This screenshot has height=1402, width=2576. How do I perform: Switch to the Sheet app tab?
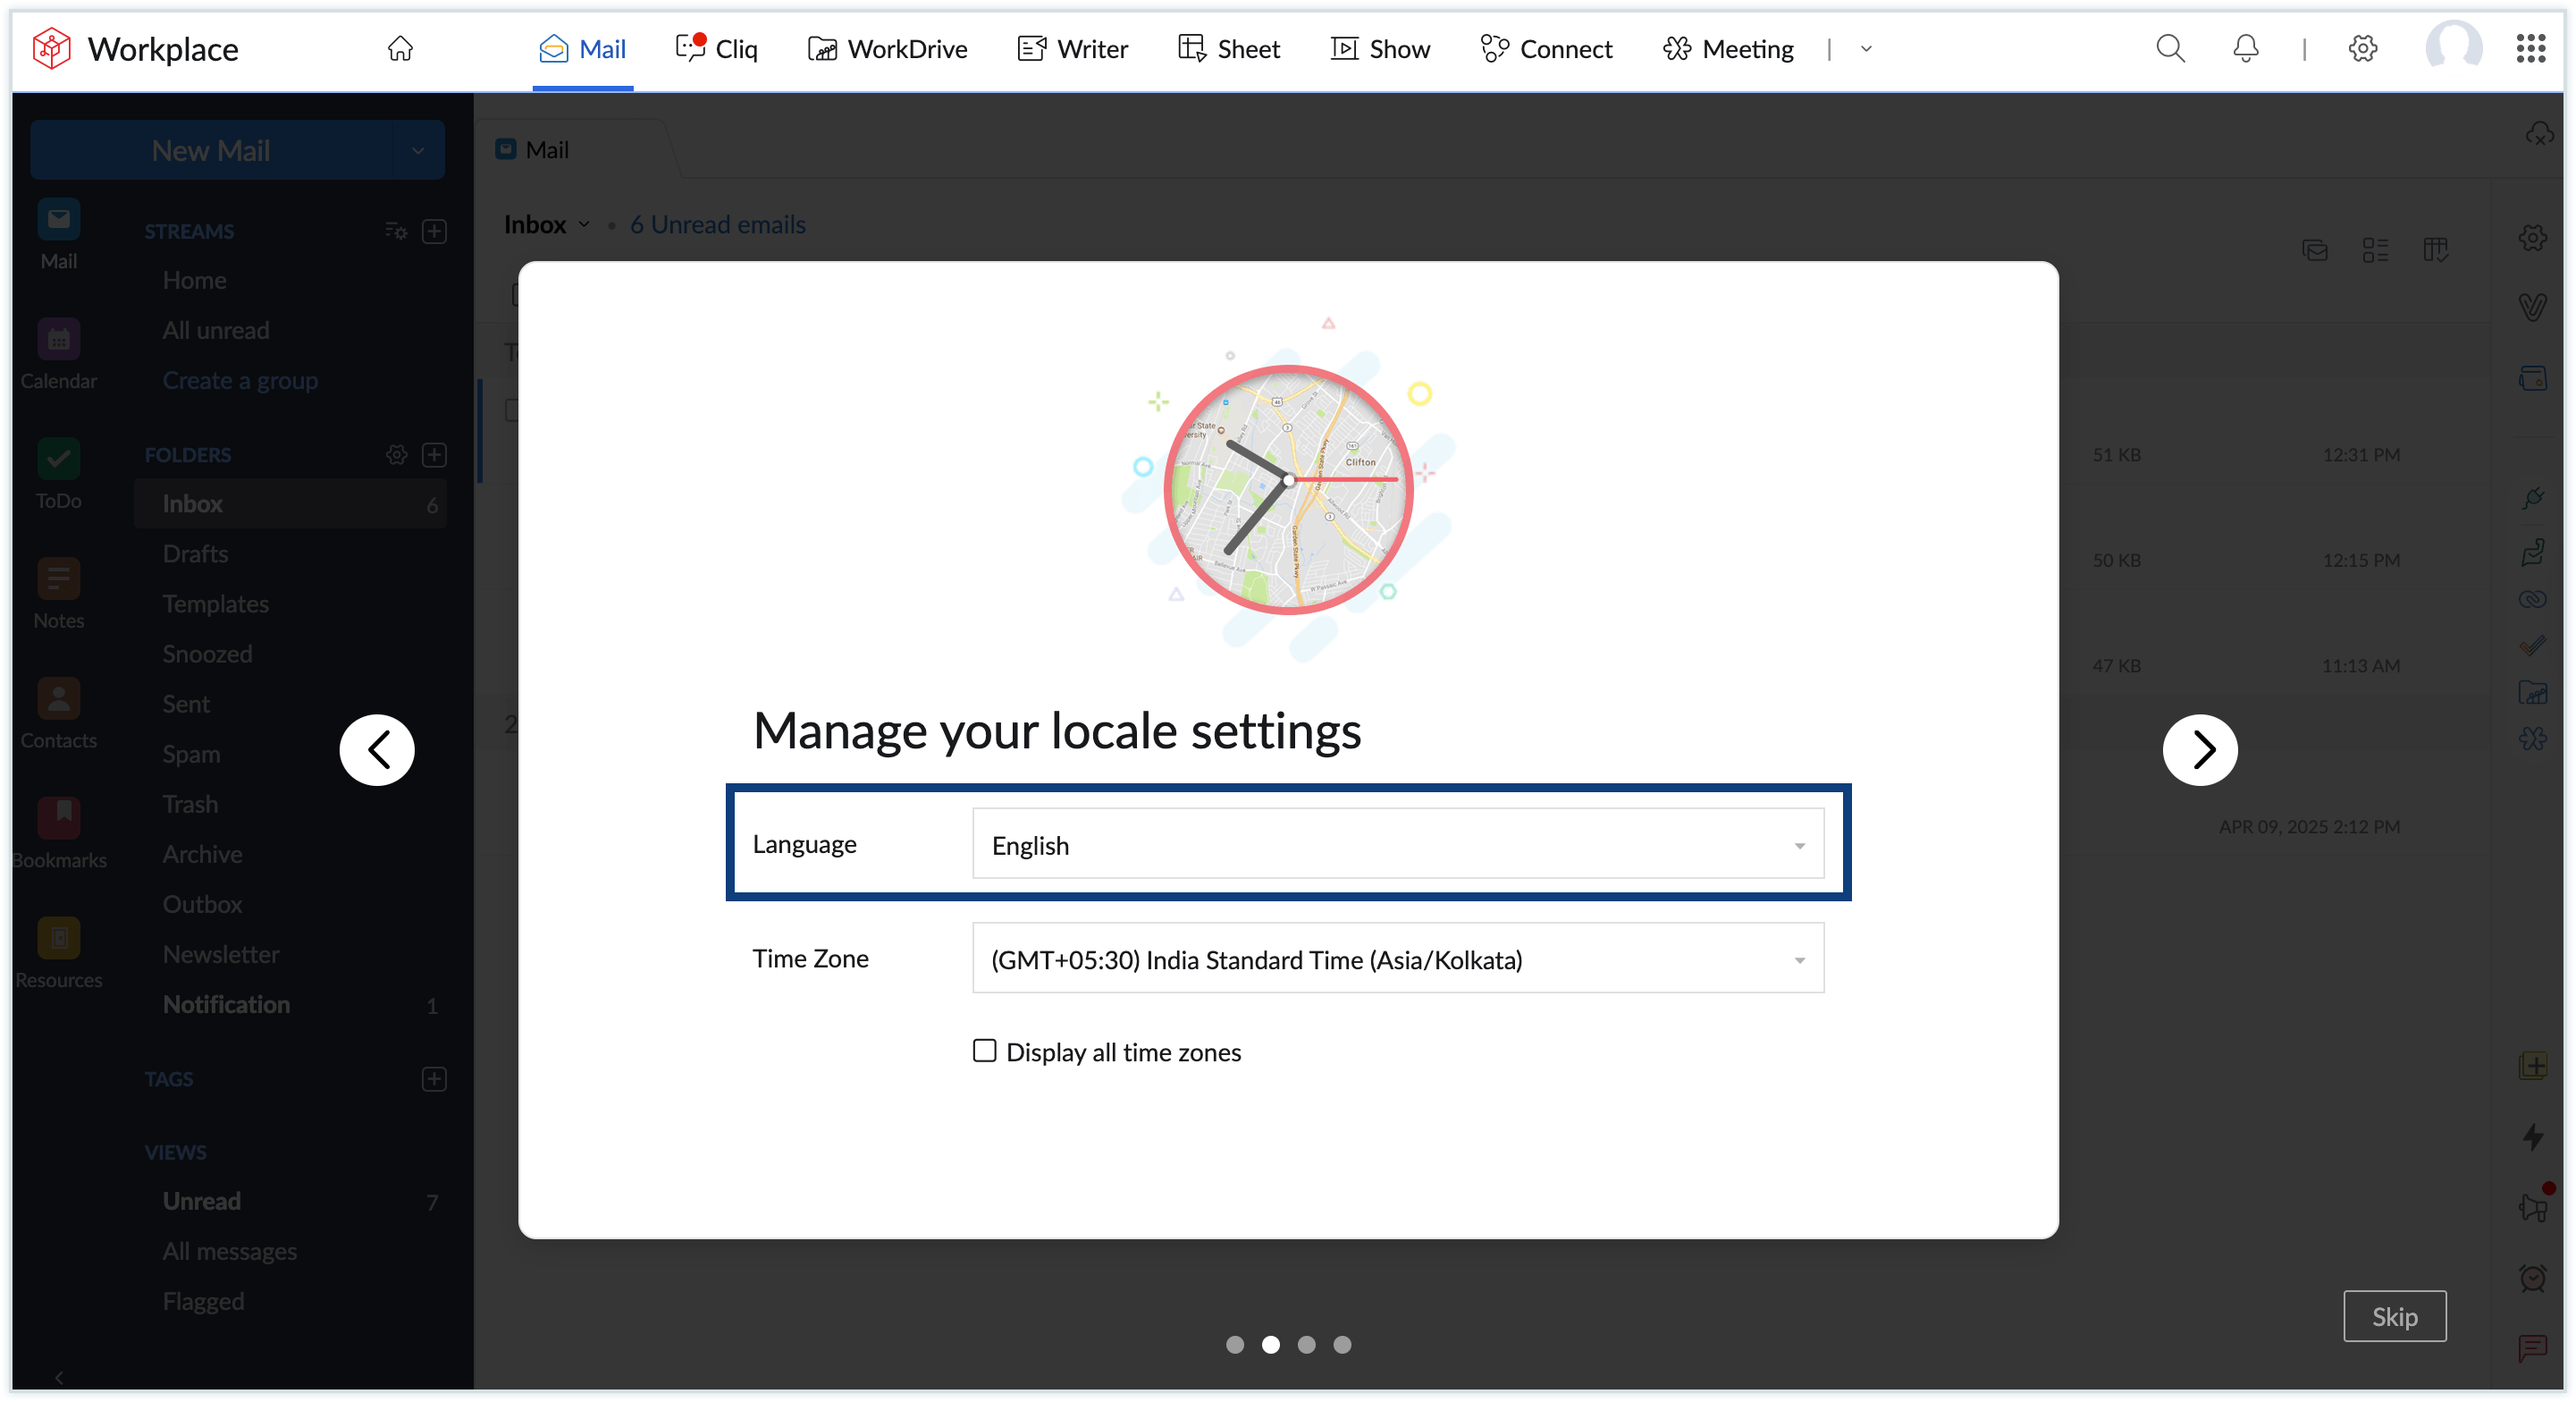(1228, 48)
